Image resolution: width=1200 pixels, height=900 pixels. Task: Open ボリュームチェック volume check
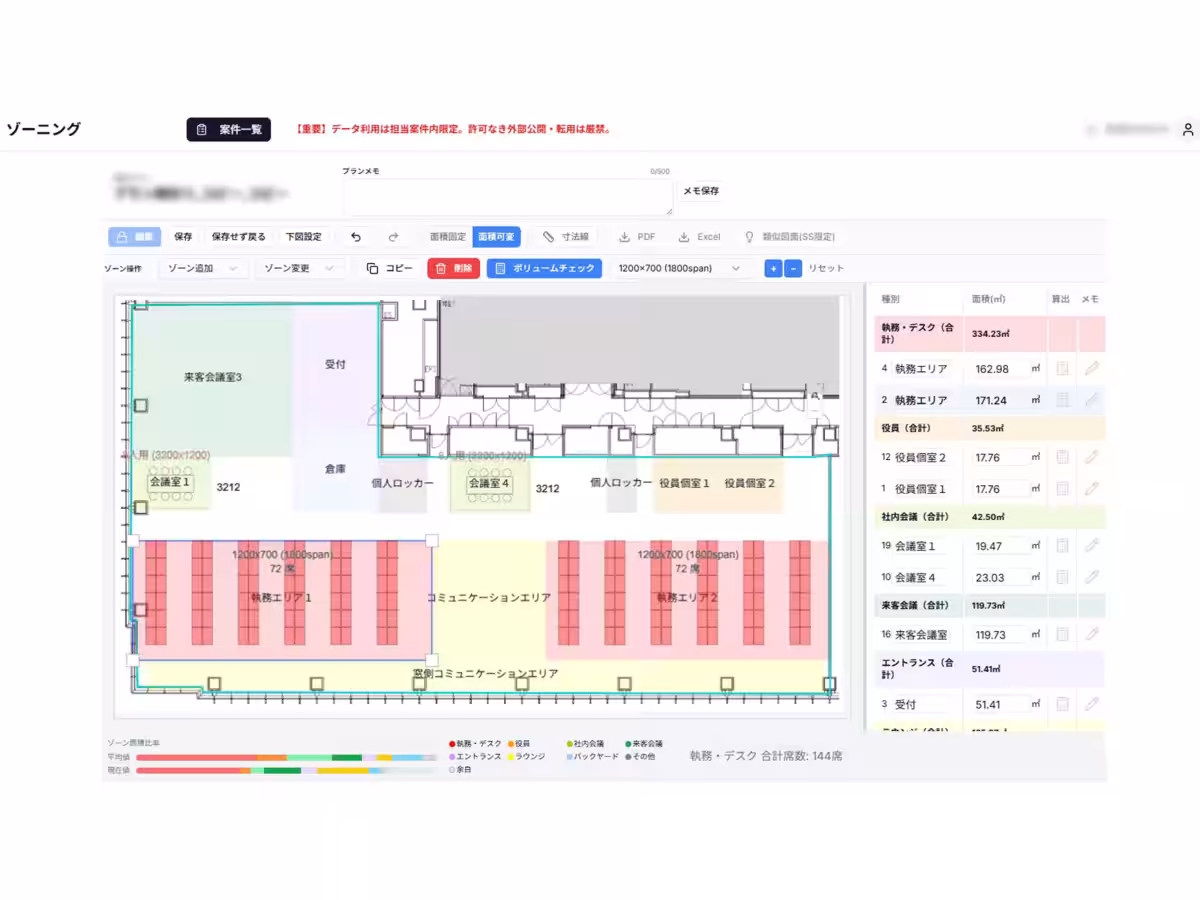[544, 268]
